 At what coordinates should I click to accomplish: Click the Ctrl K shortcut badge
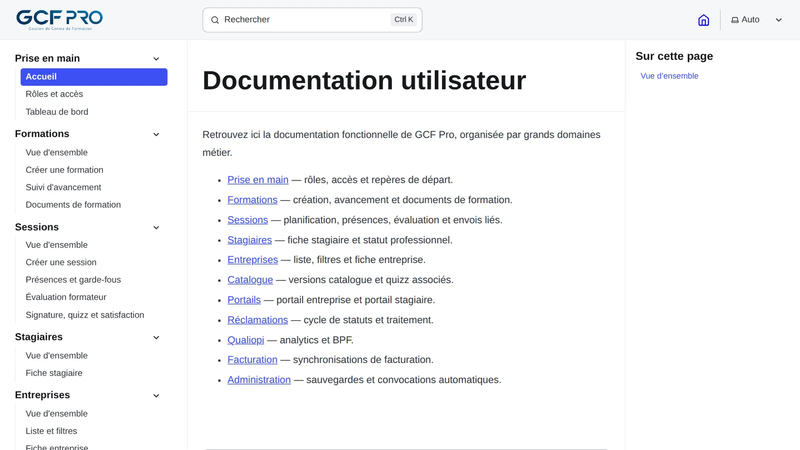pos(404,19)
